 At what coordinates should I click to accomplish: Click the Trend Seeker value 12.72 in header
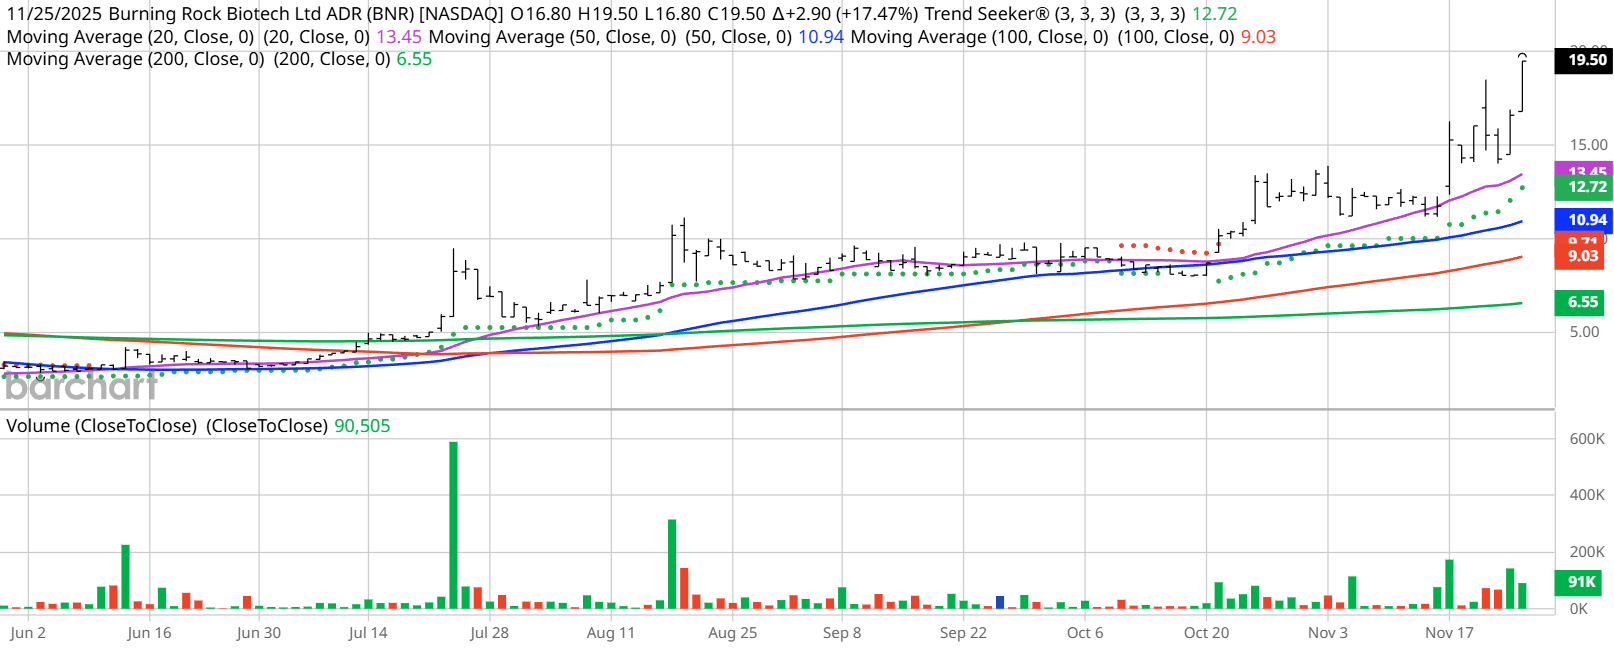pos(1214,14)
